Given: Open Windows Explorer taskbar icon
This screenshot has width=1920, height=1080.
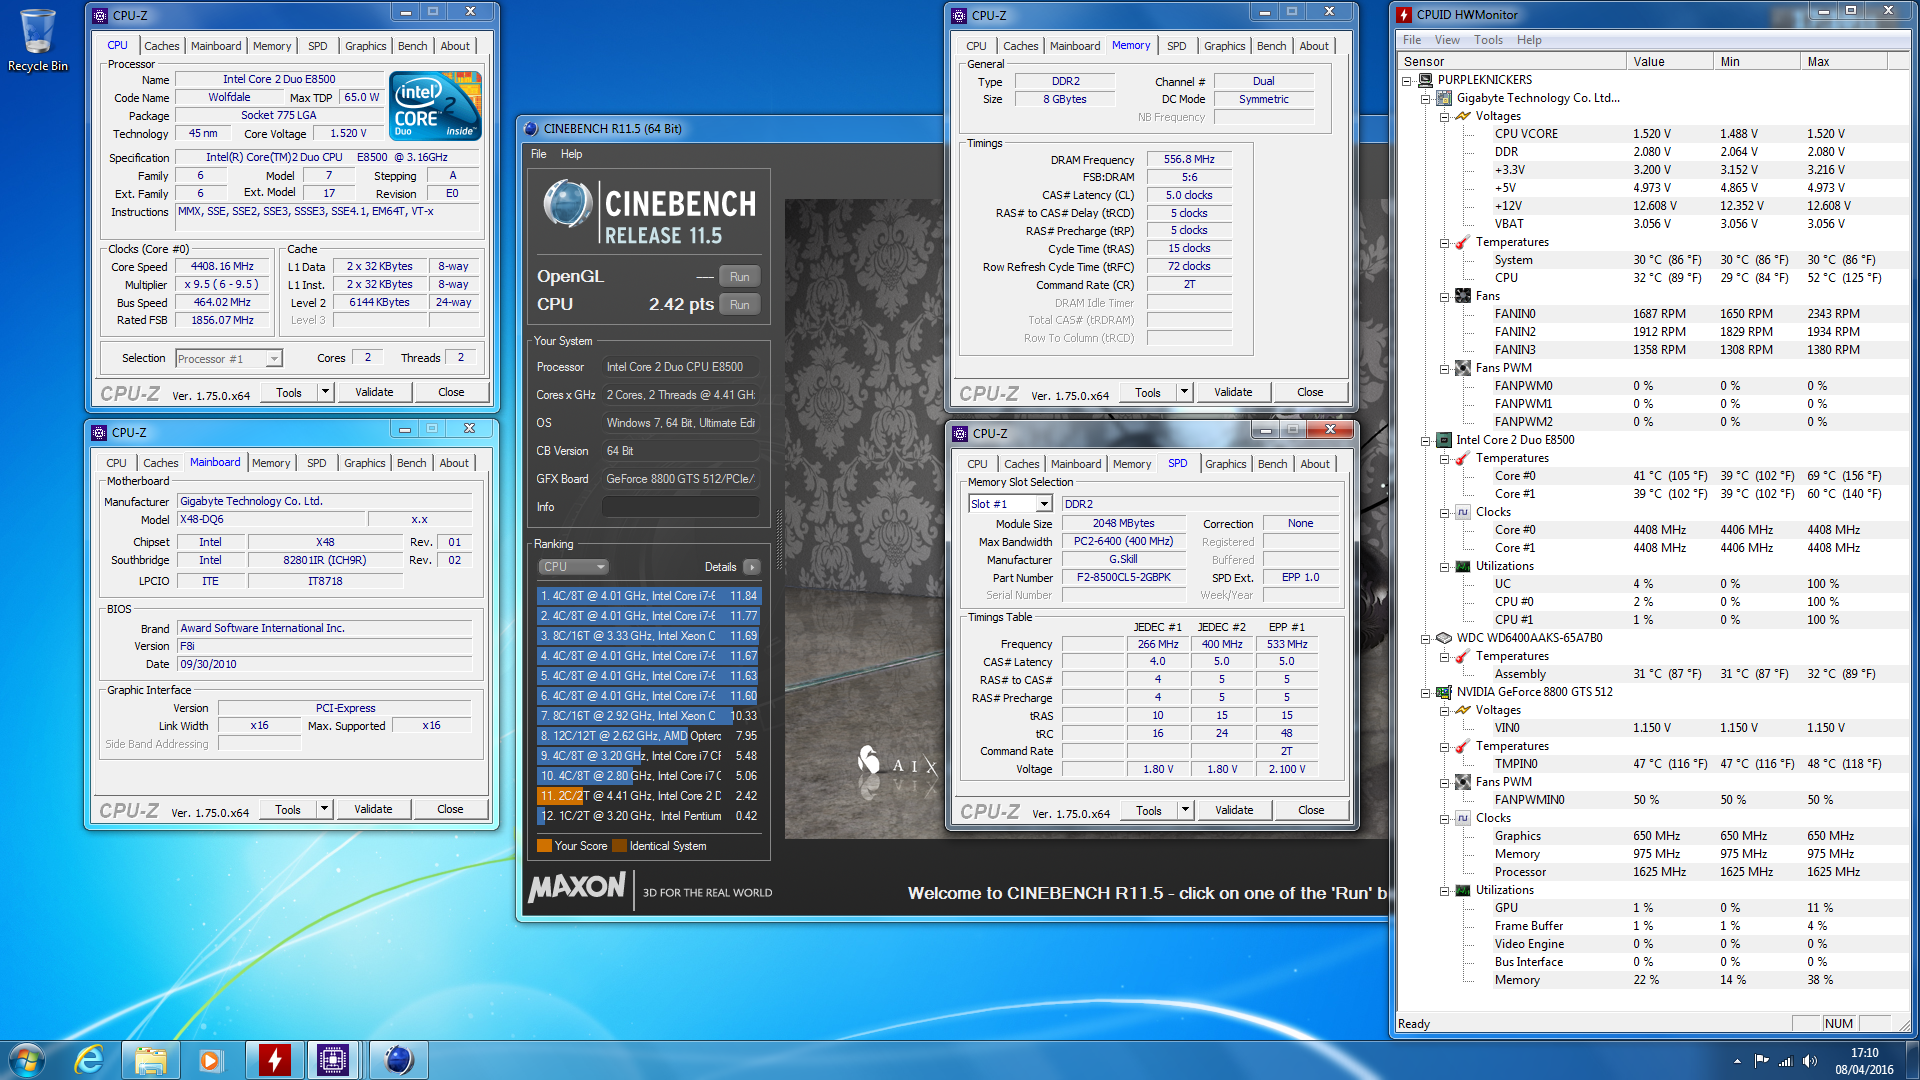Looking at the screenshot, I should (x=150, y=1060).
